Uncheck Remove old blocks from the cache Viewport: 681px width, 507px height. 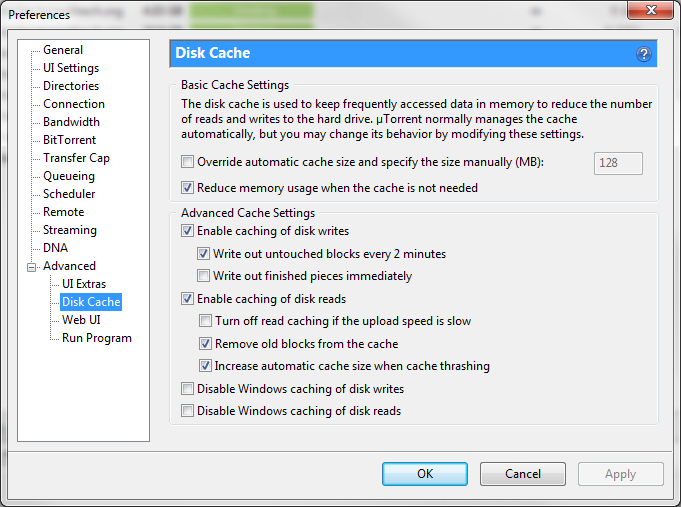pos(204,344)
